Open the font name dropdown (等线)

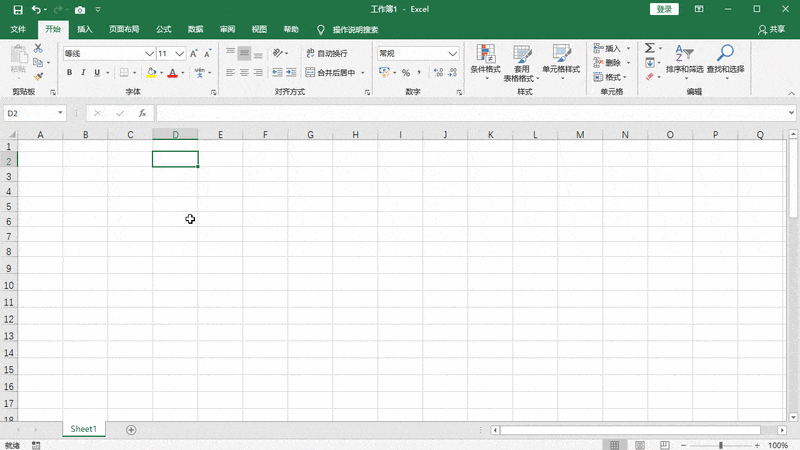click(149, 53)
